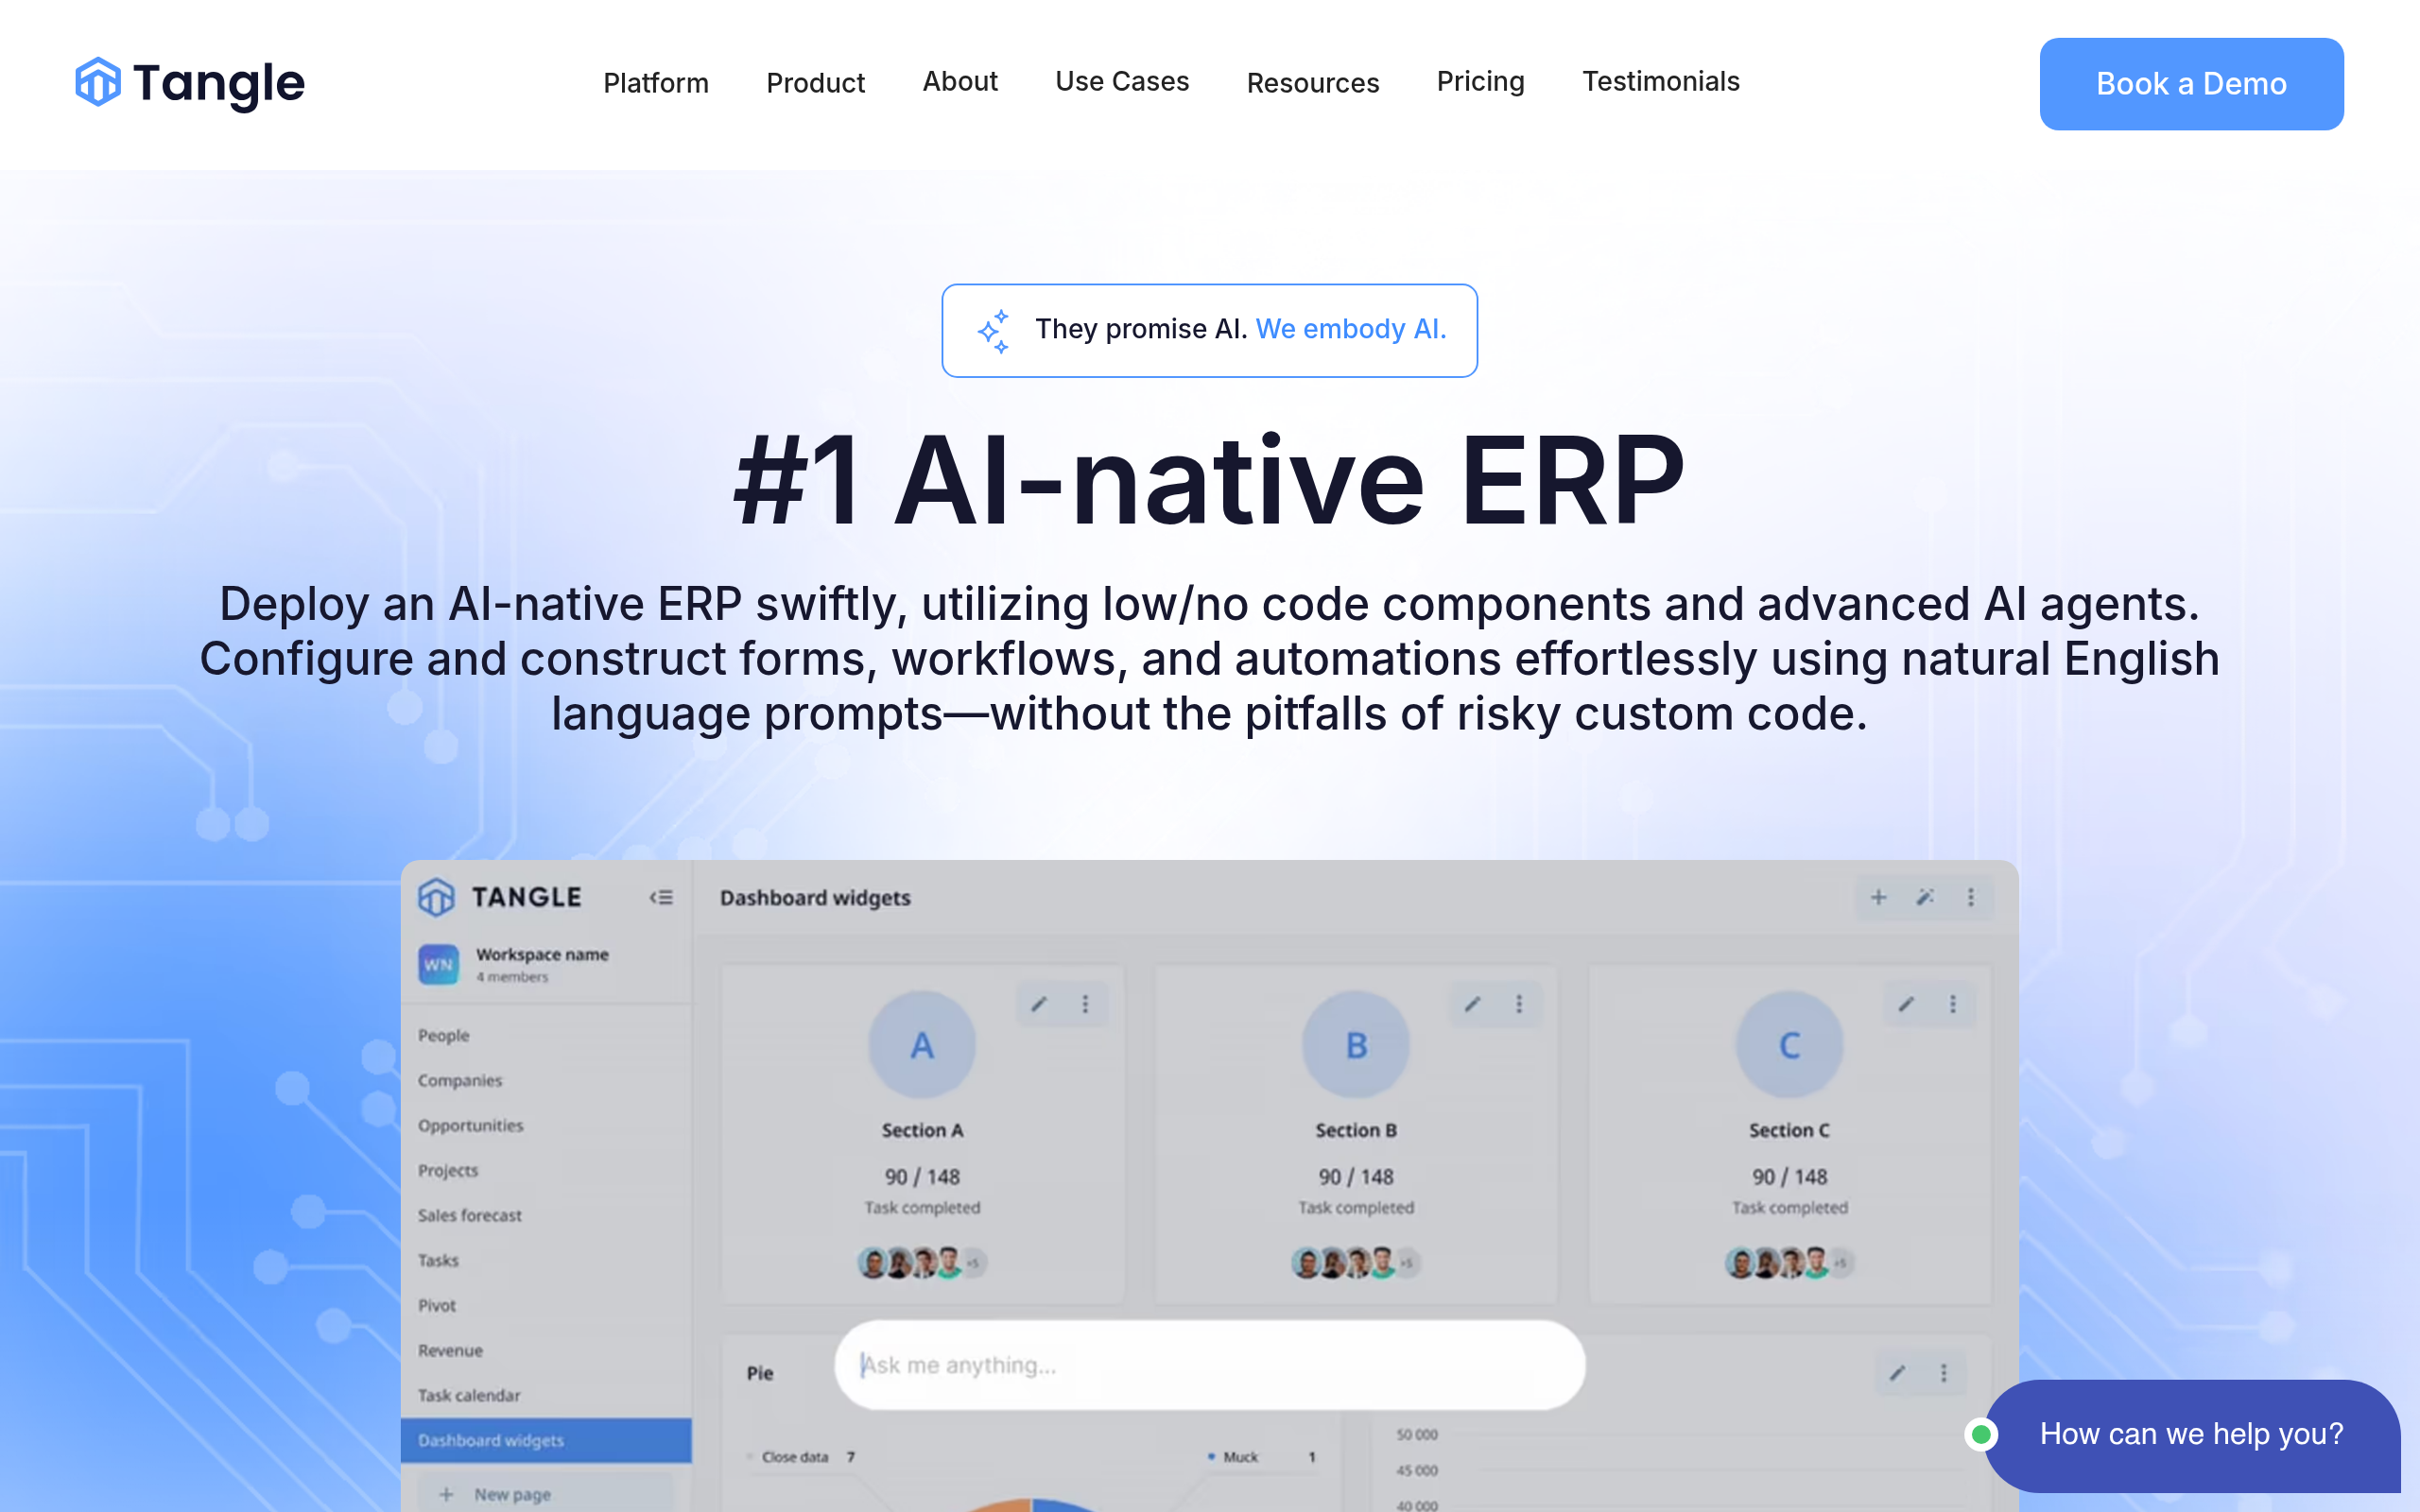
Task: Click the Book a Demo button
Action: 2191,84
